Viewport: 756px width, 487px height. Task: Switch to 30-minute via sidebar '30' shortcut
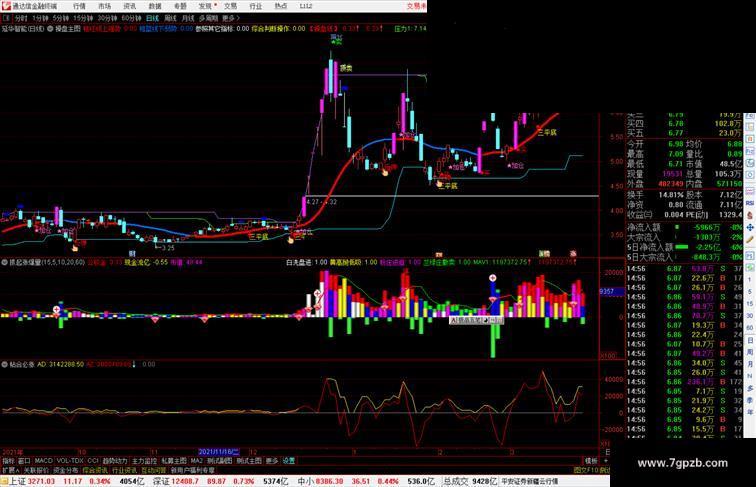[x=750, y=316]
